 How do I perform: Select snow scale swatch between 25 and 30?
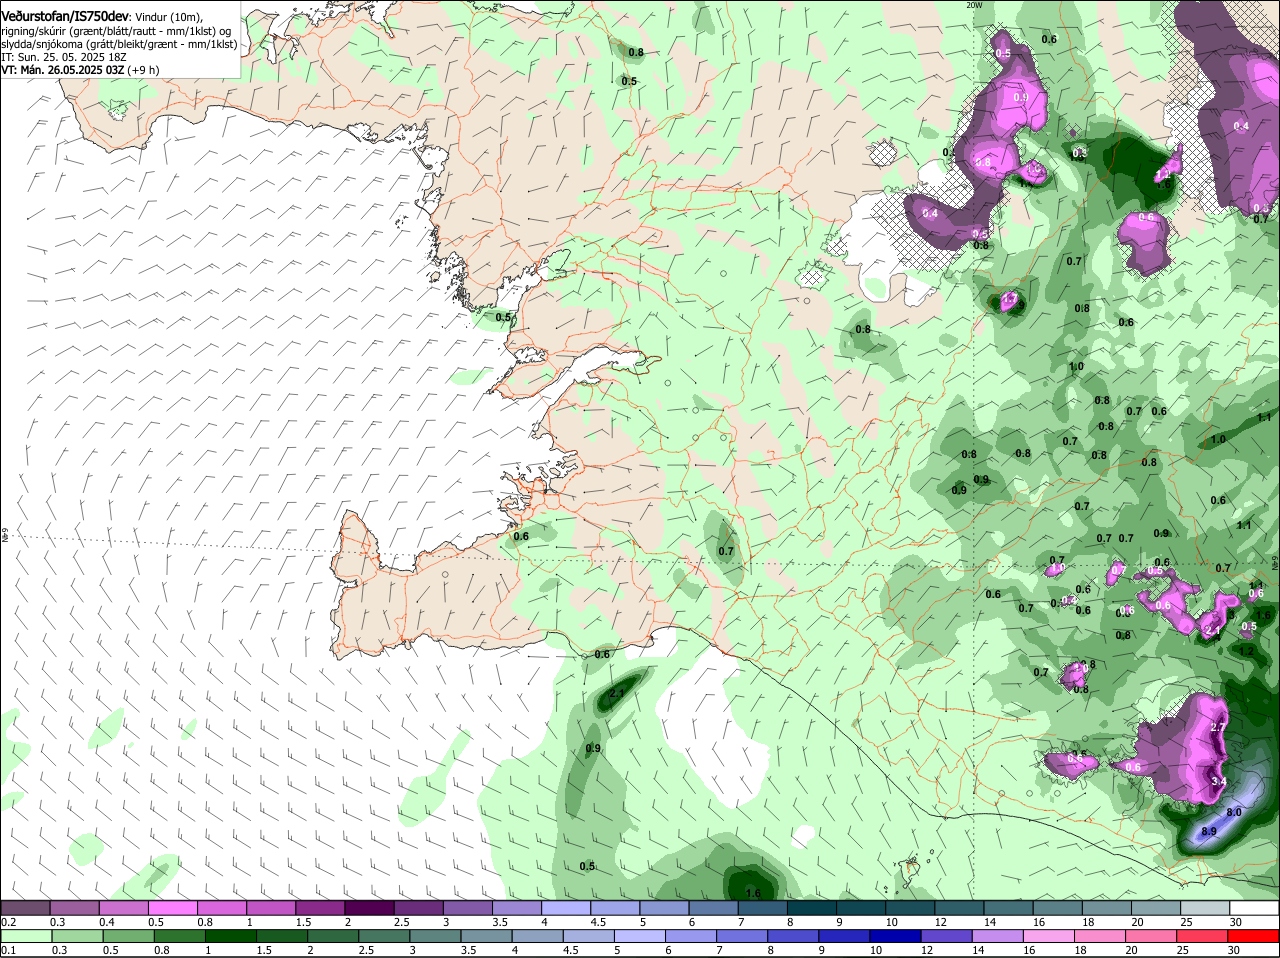1203,907
